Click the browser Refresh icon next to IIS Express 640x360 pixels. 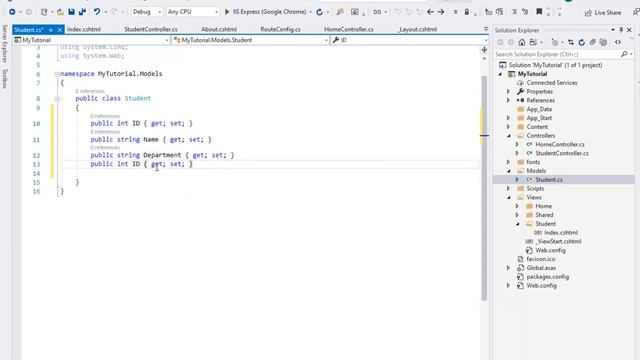coord(320,12)
